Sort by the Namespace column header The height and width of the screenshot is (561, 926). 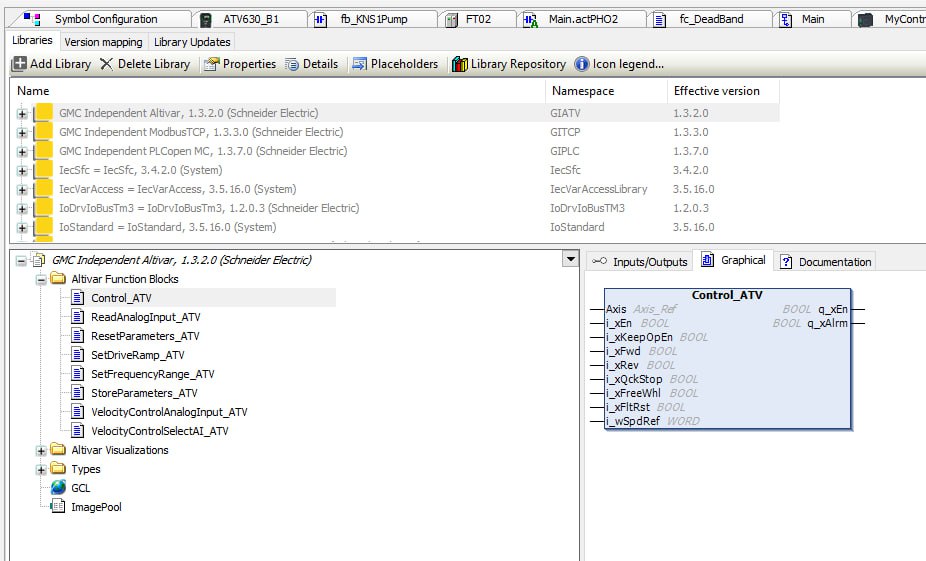click(x=606, y=91)
